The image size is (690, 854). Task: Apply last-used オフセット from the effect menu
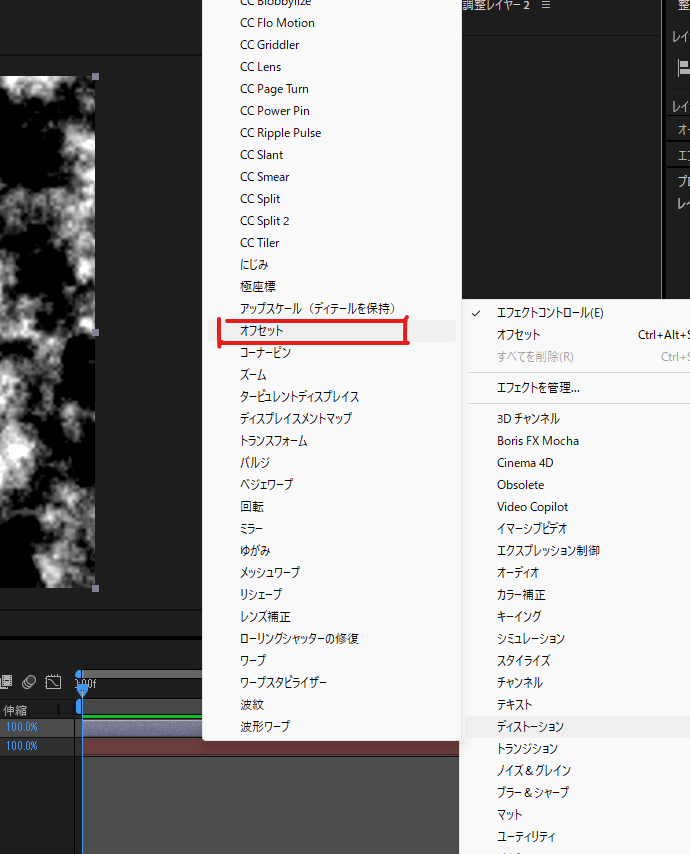point(518,335)
